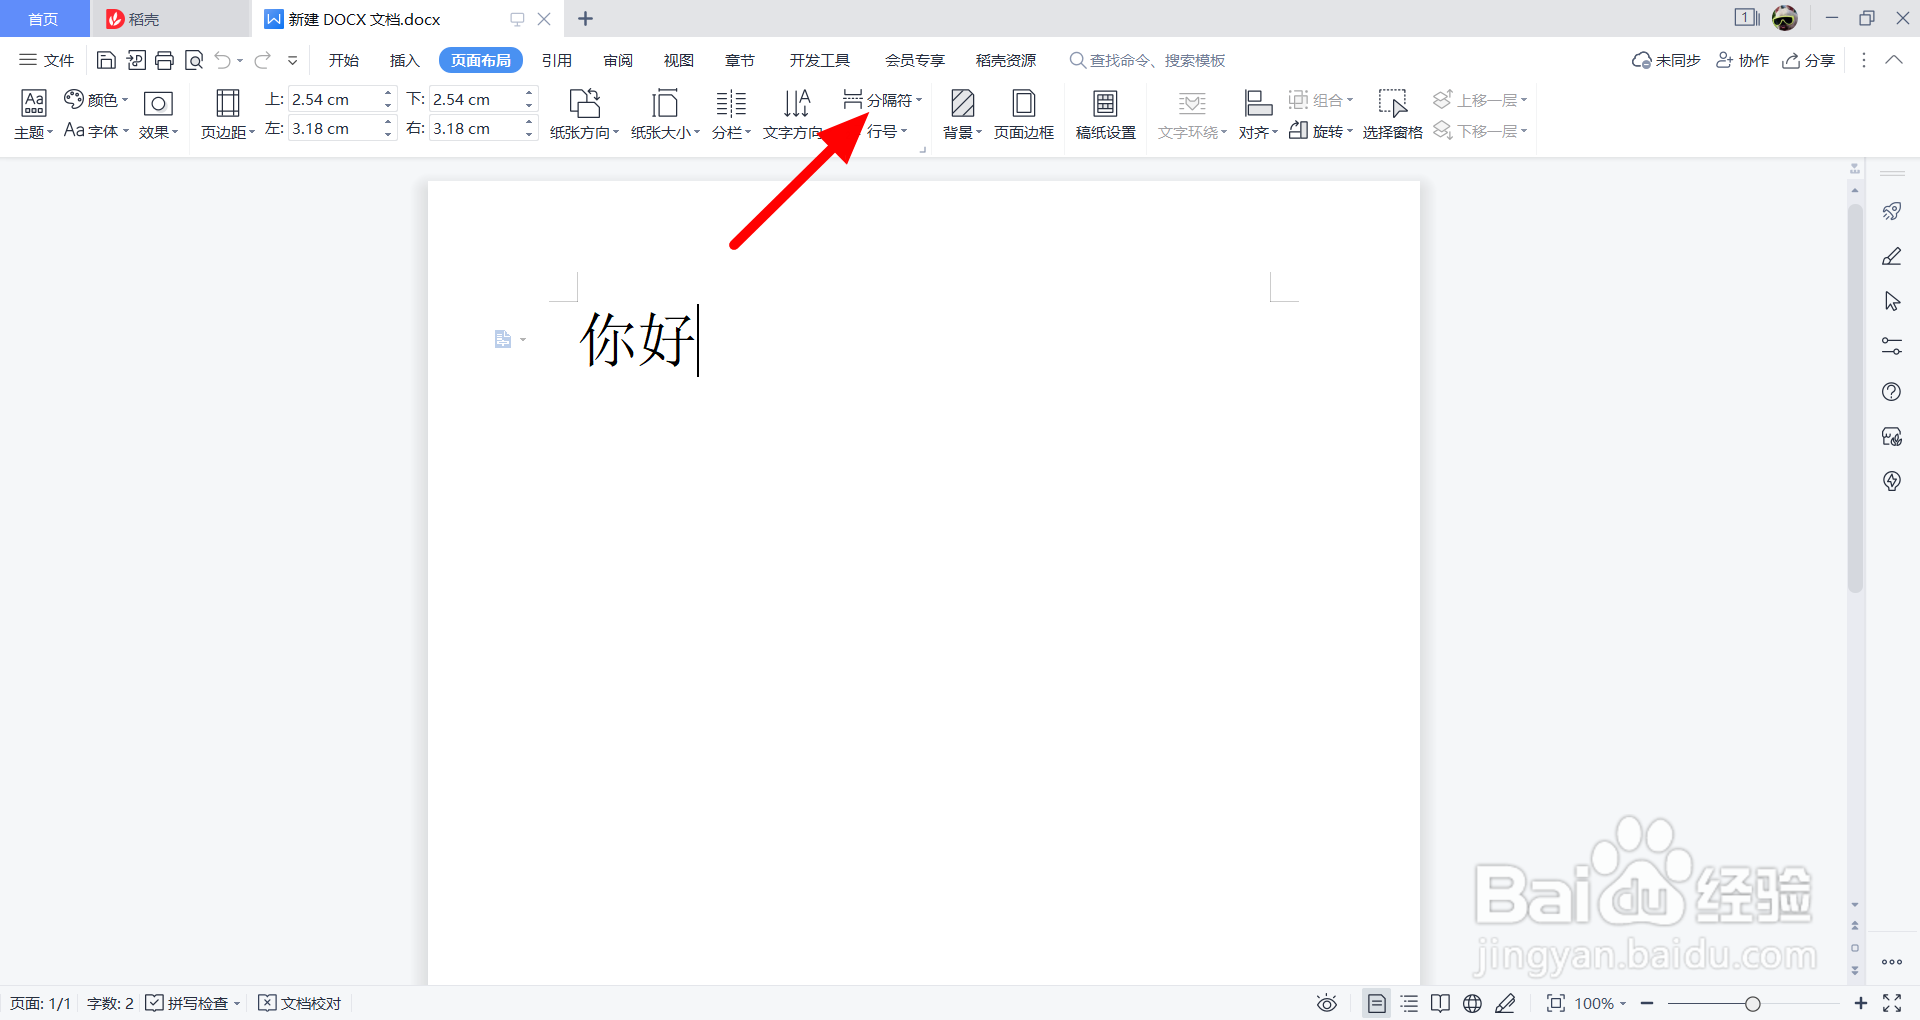Click 未同步 sync status button

1666,60
